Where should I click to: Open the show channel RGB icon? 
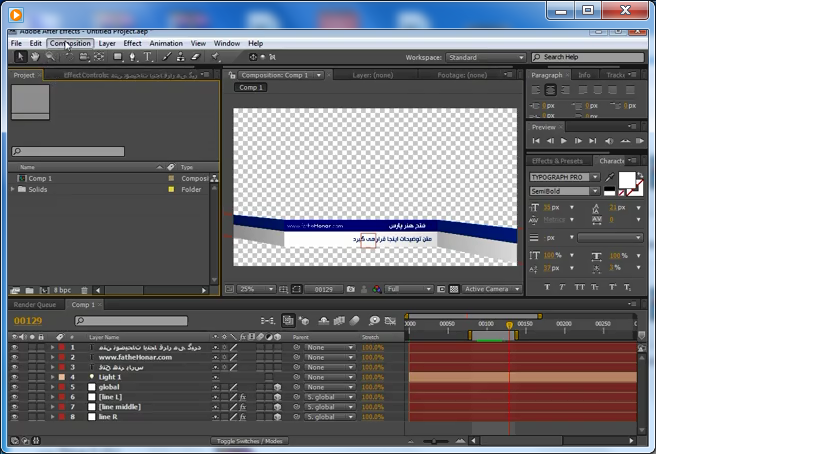click(377, 289)
